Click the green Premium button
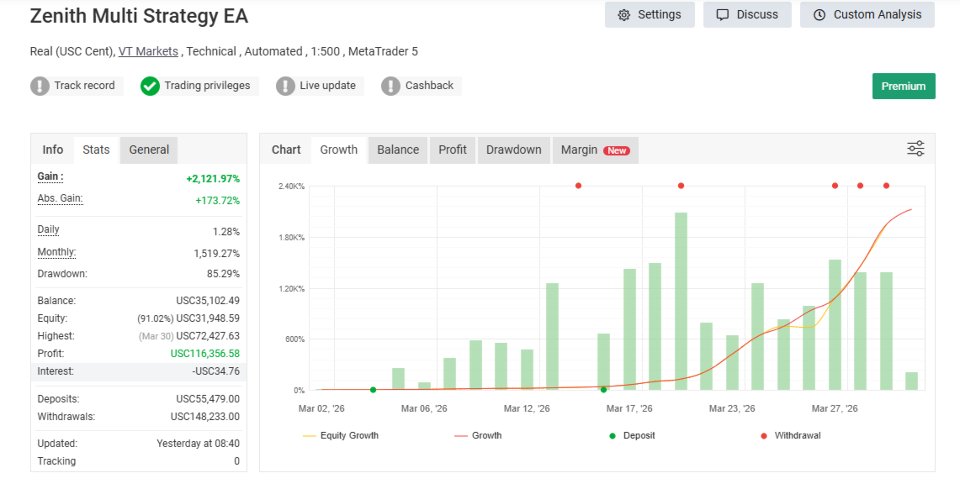The height and width of the screenshot is (489, 960). pyautogui.click(x=903, y=86)
